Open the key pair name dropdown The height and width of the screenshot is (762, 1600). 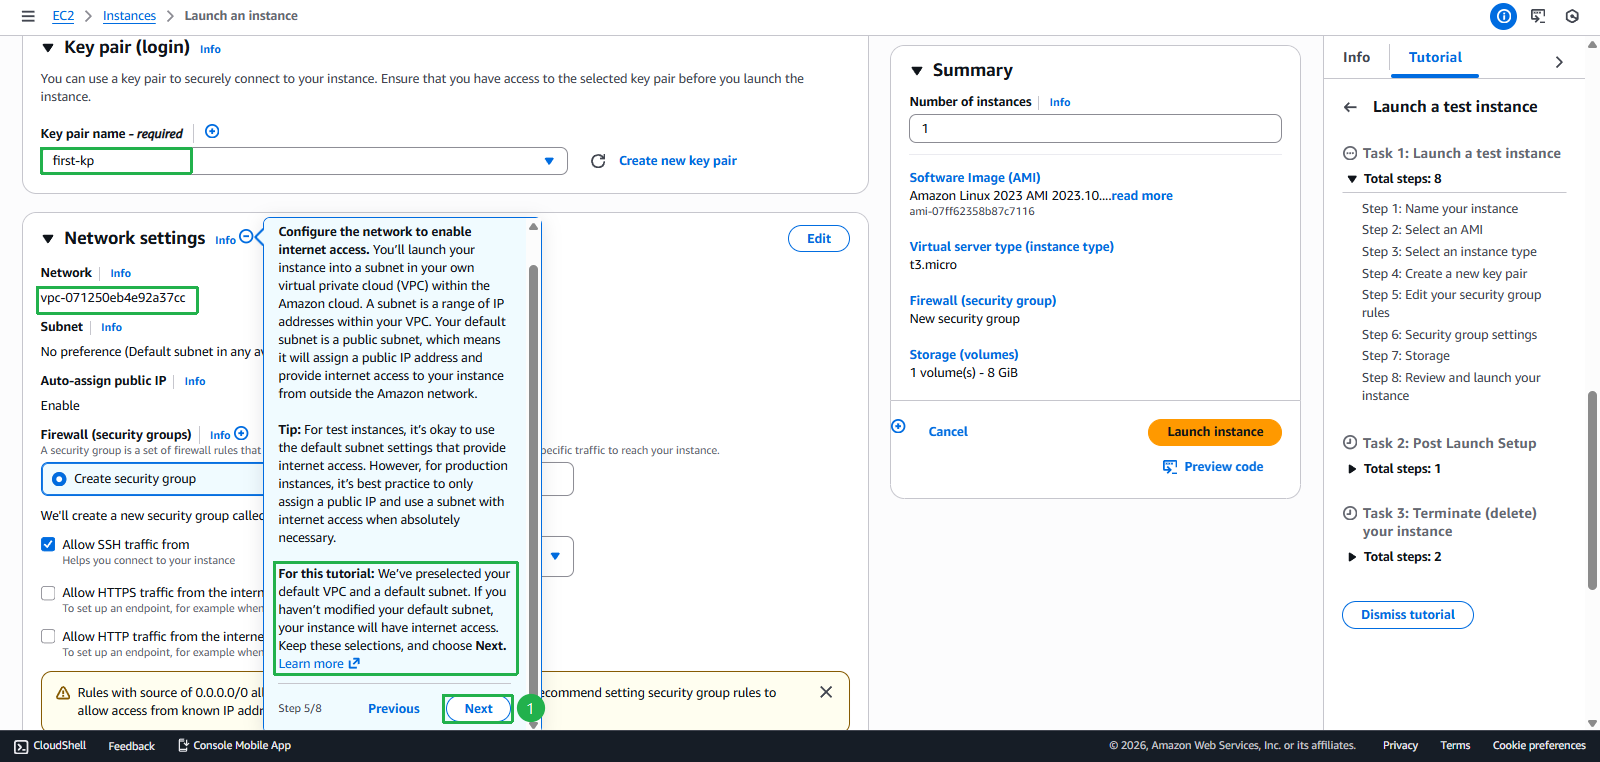[x=549, y=161]
